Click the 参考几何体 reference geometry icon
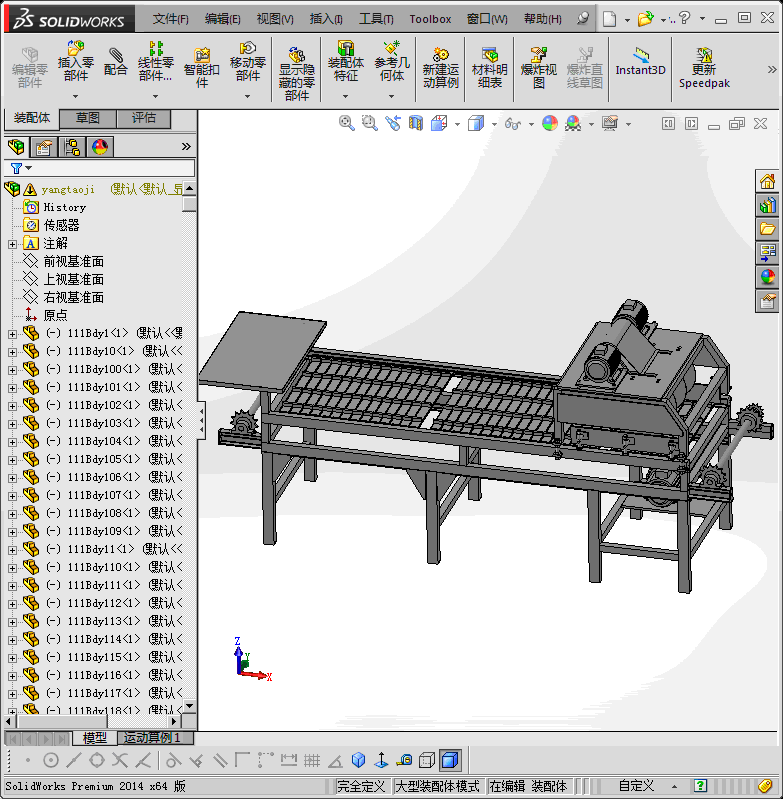Screen dimensions: 783x799 coord(391,61)
